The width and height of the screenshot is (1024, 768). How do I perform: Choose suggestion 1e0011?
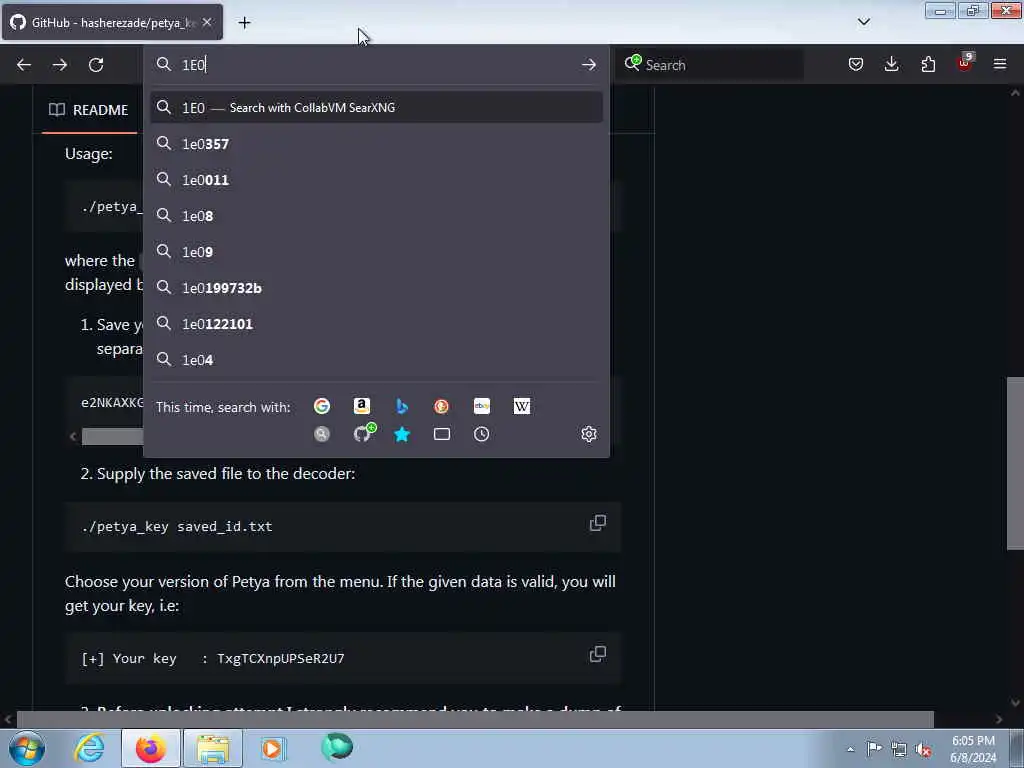click(376, 180)
